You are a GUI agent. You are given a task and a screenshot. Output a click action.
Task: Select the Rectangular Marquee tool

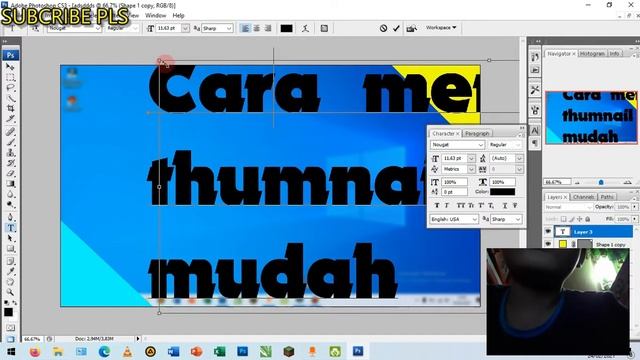pos(10,77)
